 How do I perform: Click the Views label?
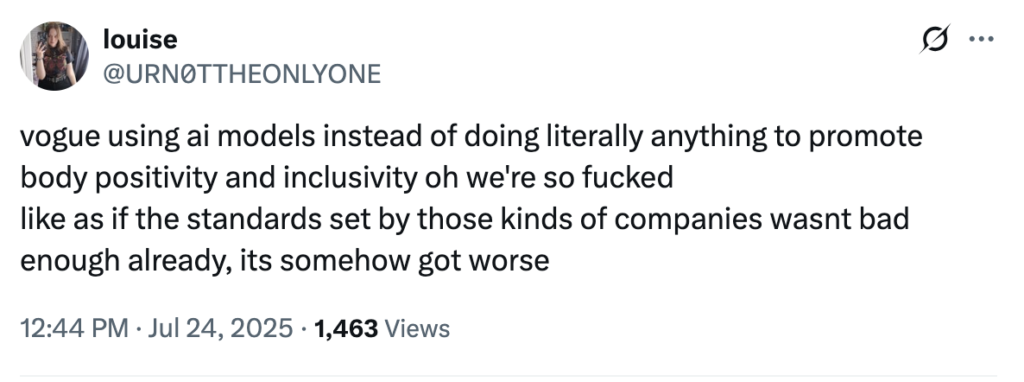417,328
